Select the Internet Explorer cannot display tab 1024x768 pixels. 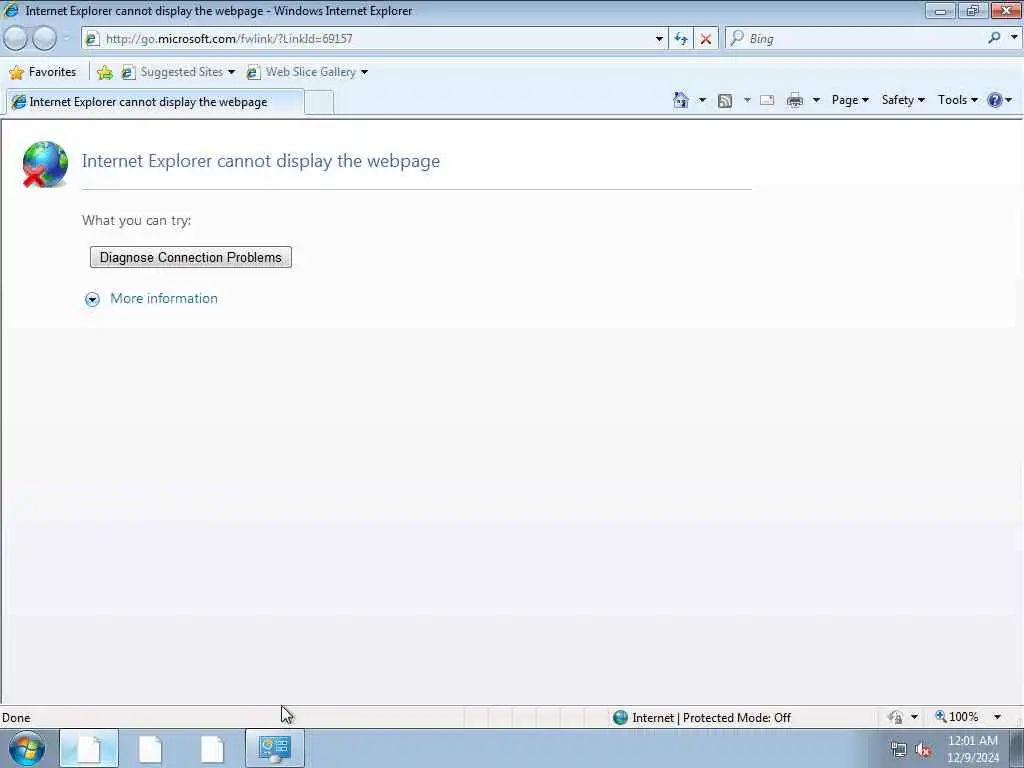pyautogui.click(x=155, y=102)
